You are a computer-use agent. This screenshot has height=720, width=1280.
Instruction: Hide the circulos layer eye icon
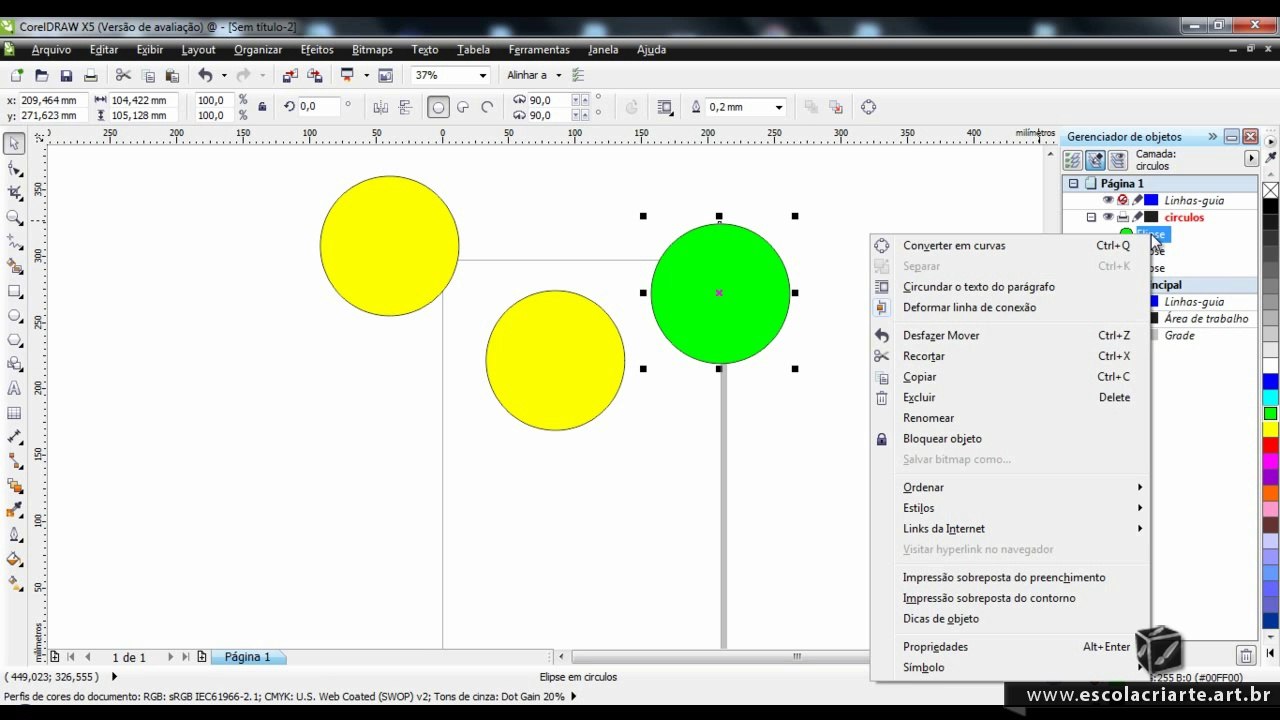pos(1107,217)
